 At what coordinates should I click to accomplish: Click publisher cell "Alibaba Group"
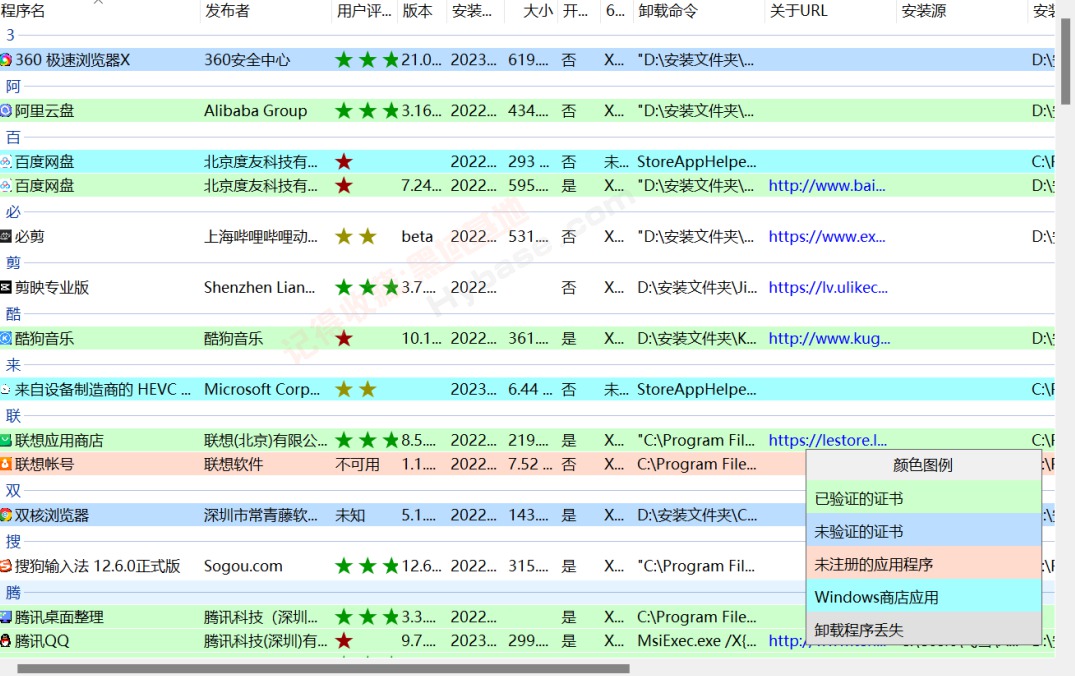point(255,111)
